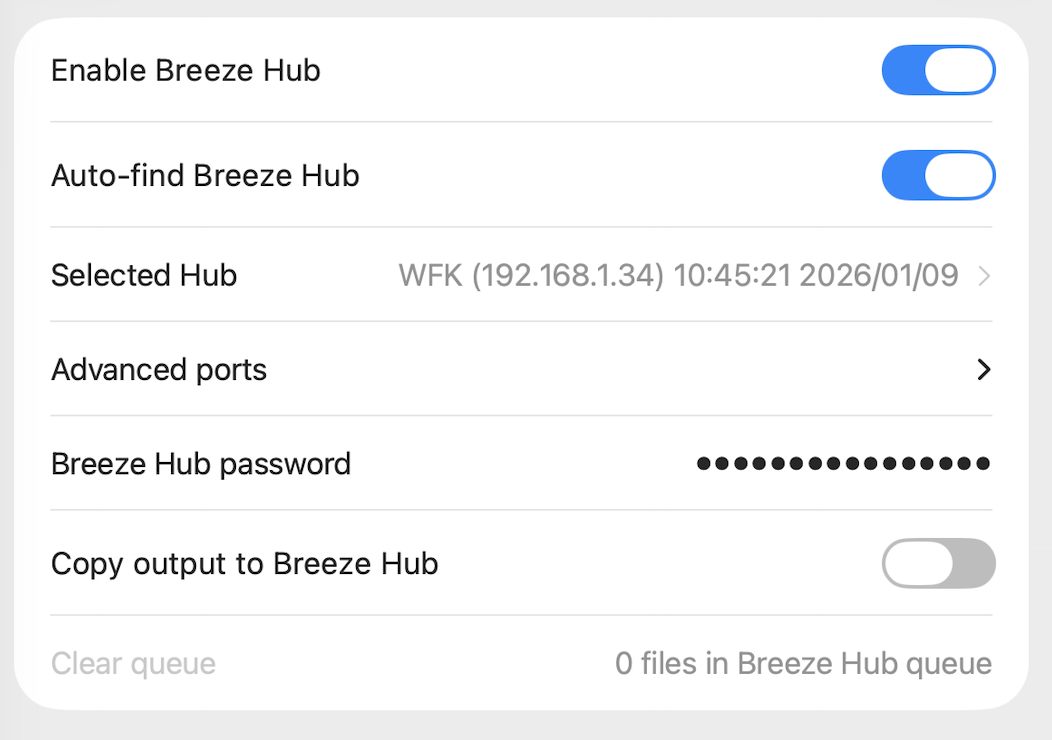Screen dimensions: 1052x740
Task: Enable Copy output to Breeze Hub switch
Action: [x=938, y=564]
